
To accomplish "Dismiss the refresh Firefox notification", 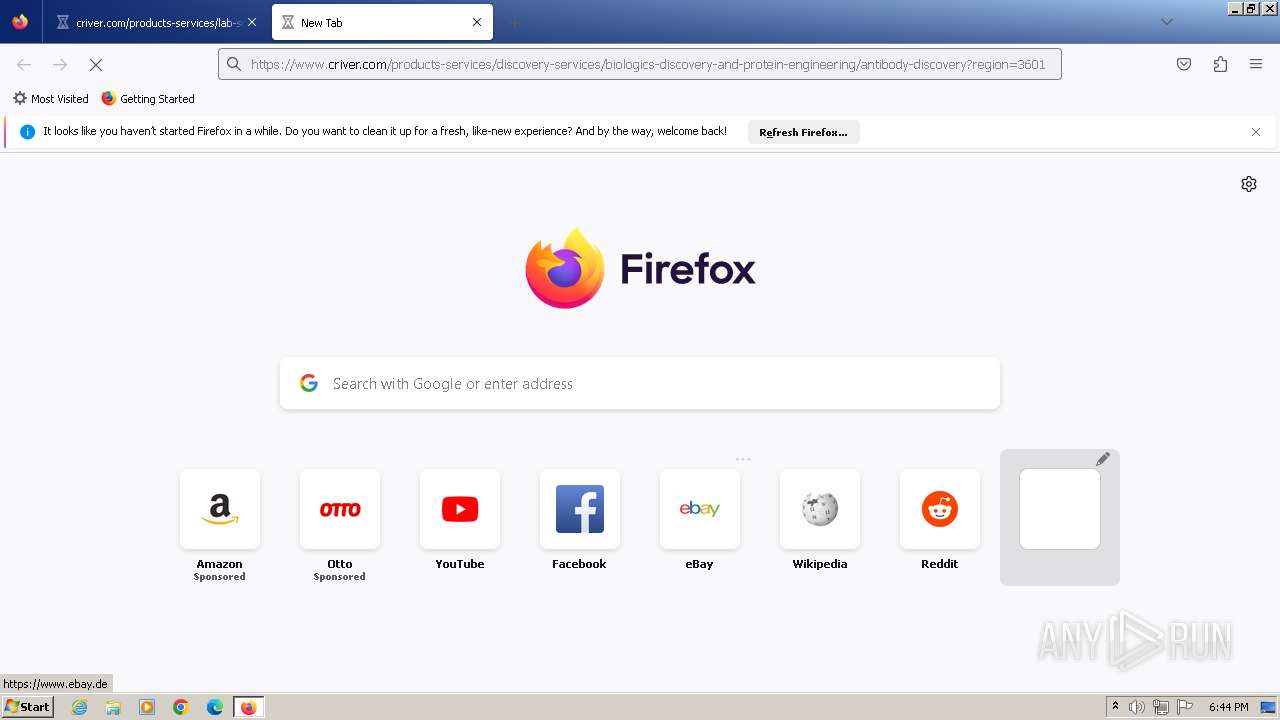I will pos(1256,132).
